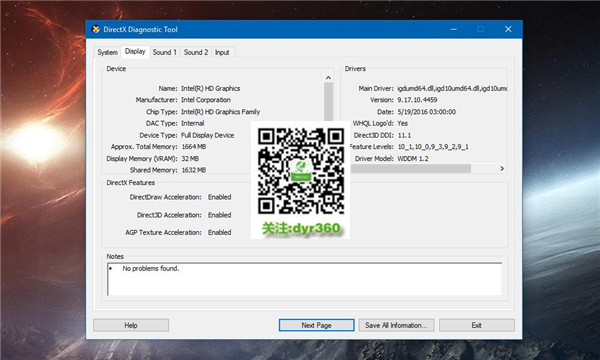This screenshot has height=360, width=600.
Task: Click driver model 'WDDM 1.2'
Action: tap(413, 158)
